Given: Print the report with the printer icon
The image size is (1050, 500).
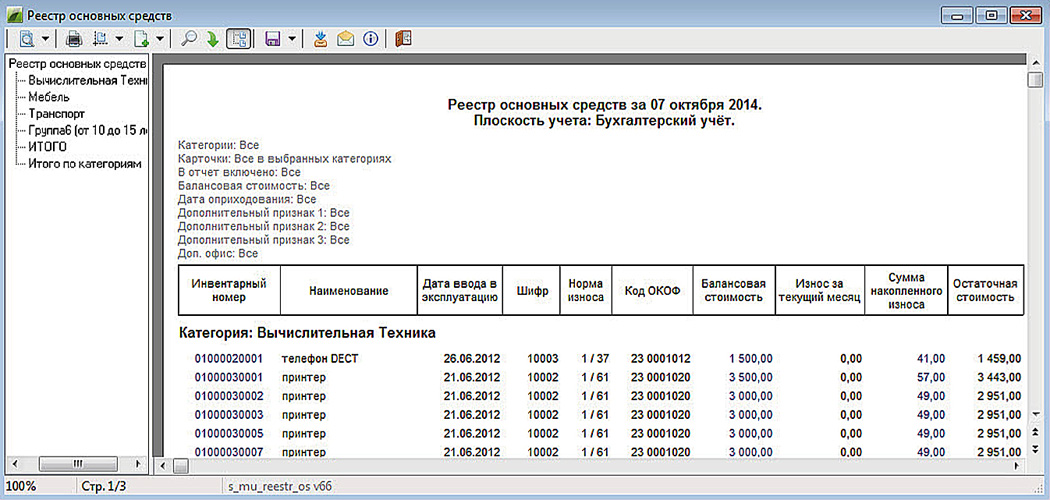Looking at the screenshot, I should [x=74, y=39].
